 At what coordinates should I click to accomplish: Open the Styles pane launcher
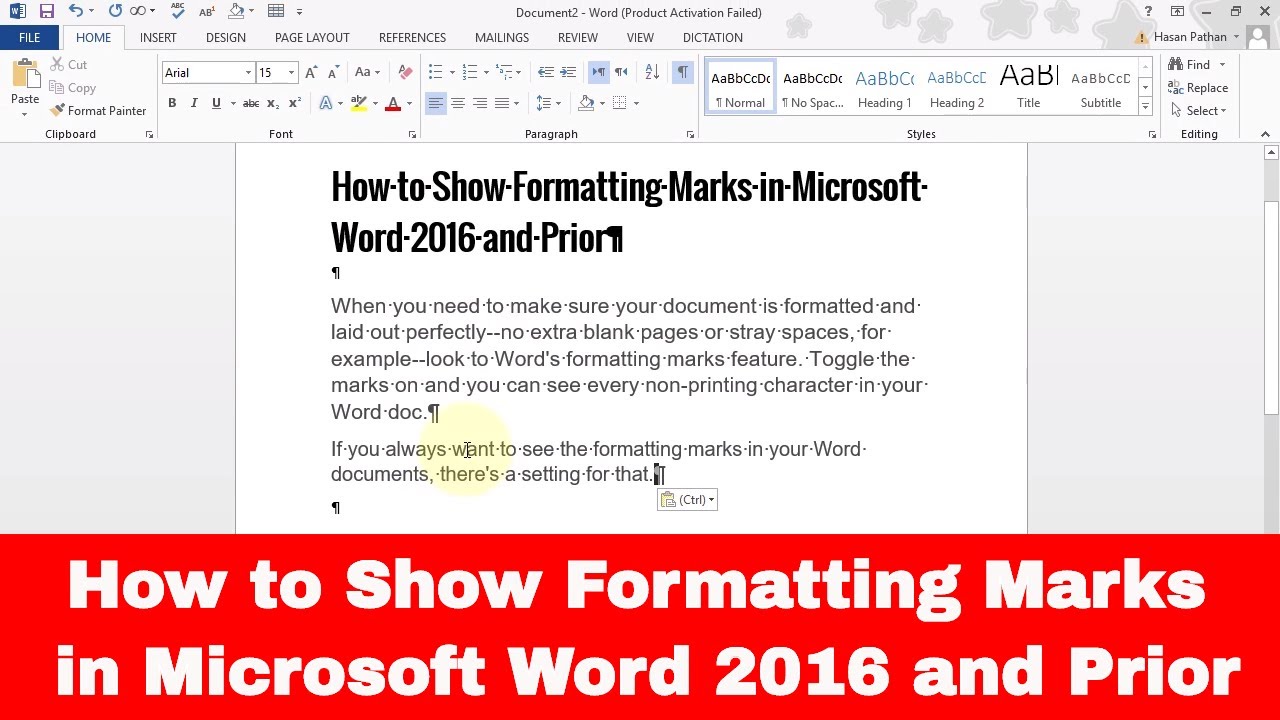tap(1152, 134)
